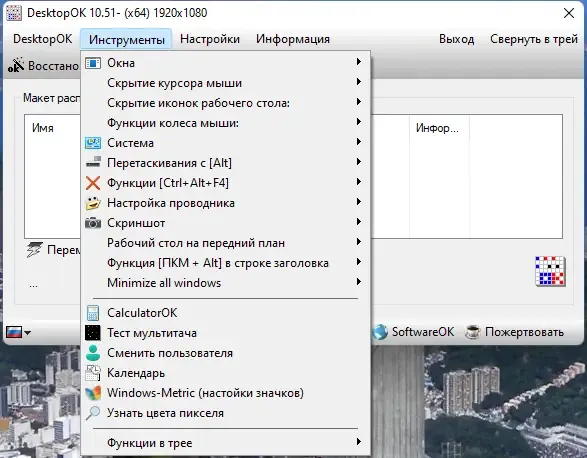Click the Windows-Metric colorful icon
Screen dimensions: 587x458
click(93, 392)
